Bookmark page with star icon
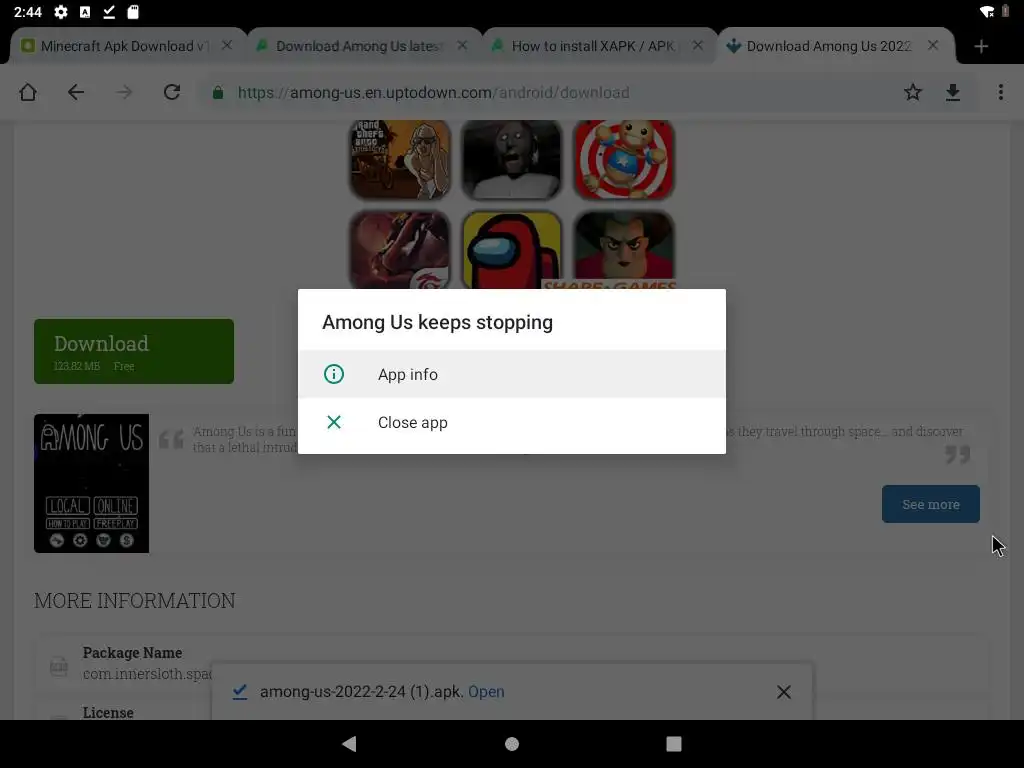Image resolution: width=1024 pixels, height=768 pixels. click(x=912, y=92)
